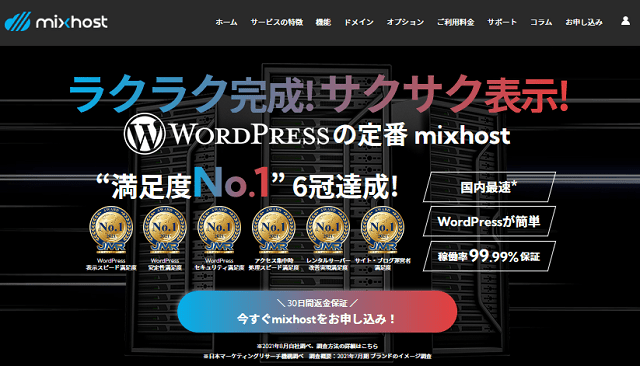Open the 調査方法の詳細はこちら link
The height and width of the screenshot is (366, 640).
[347, 346]
